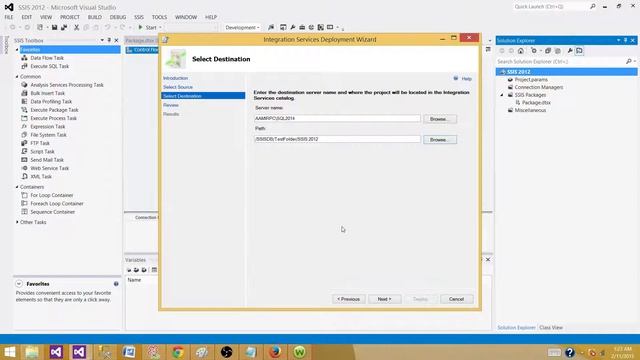Click the toolbox info icon beside Favorites description
Viewport: 640px width, 360px height.
click(x=116, y=284)
